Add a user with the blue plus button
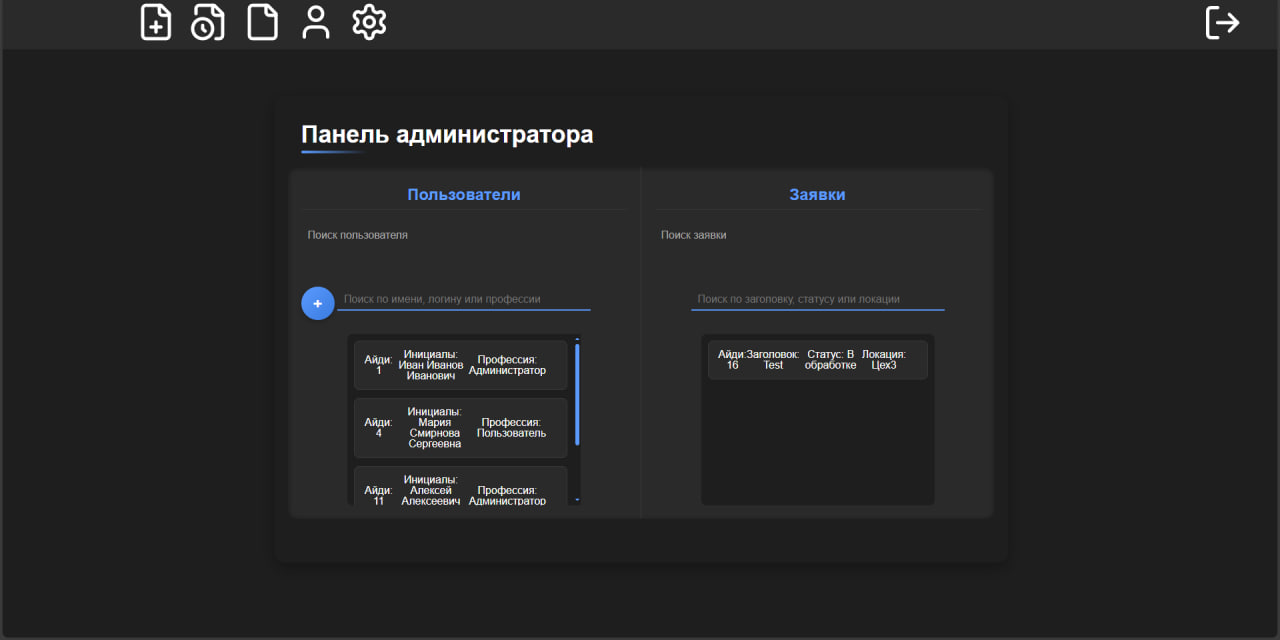This screenshot has width=1280, height=640. pos(318,303)
